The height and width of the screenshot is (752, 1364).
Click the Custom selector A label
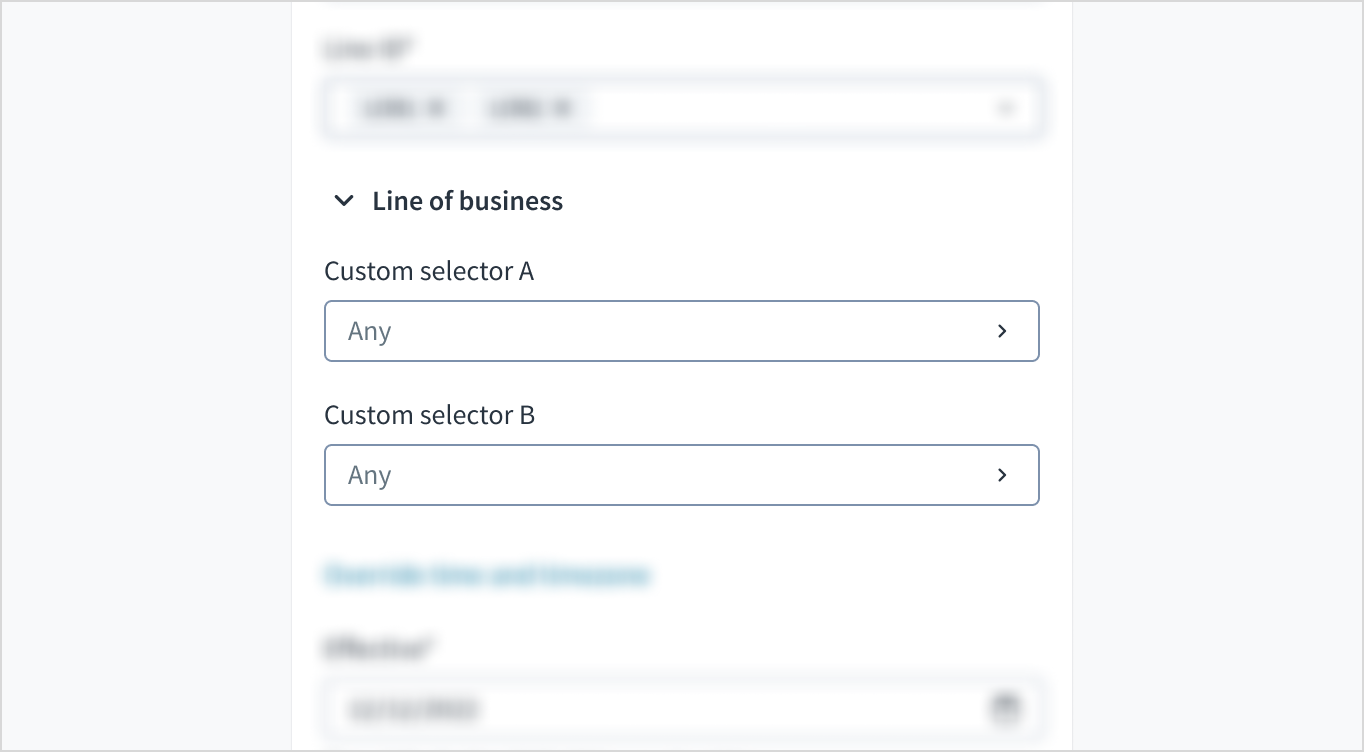(429, 271)
